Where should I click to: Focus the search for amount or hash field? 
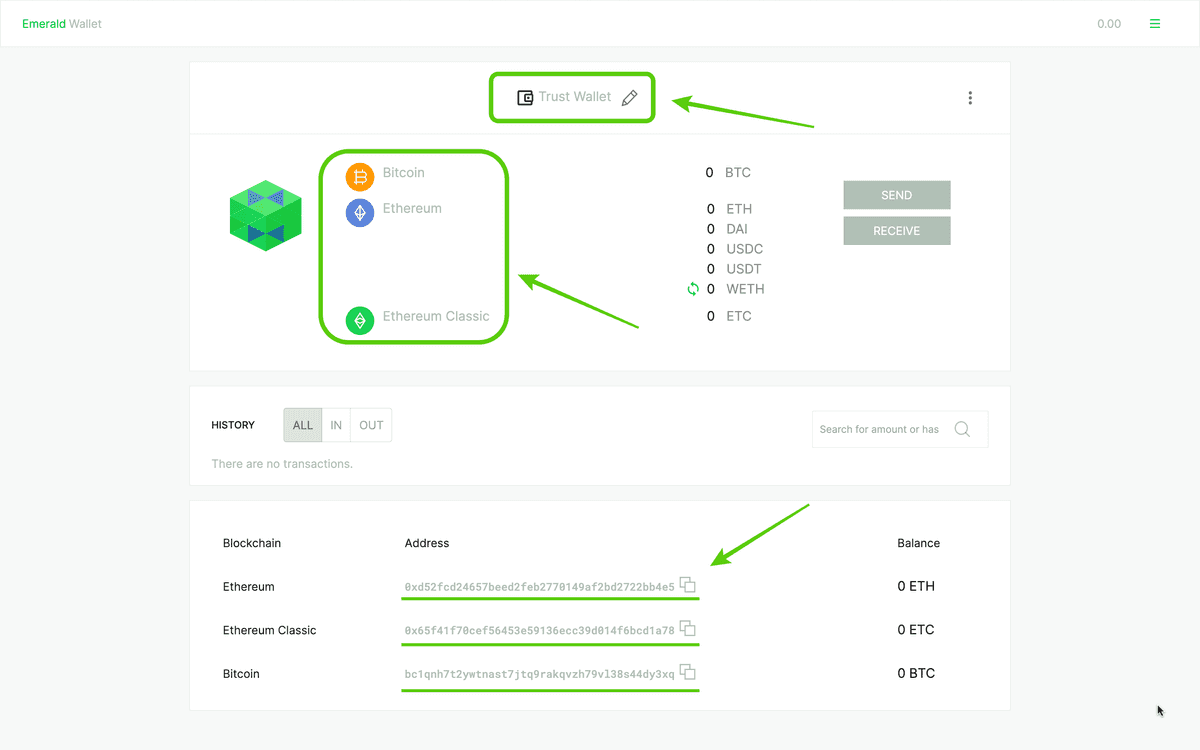tap(880, 429)
